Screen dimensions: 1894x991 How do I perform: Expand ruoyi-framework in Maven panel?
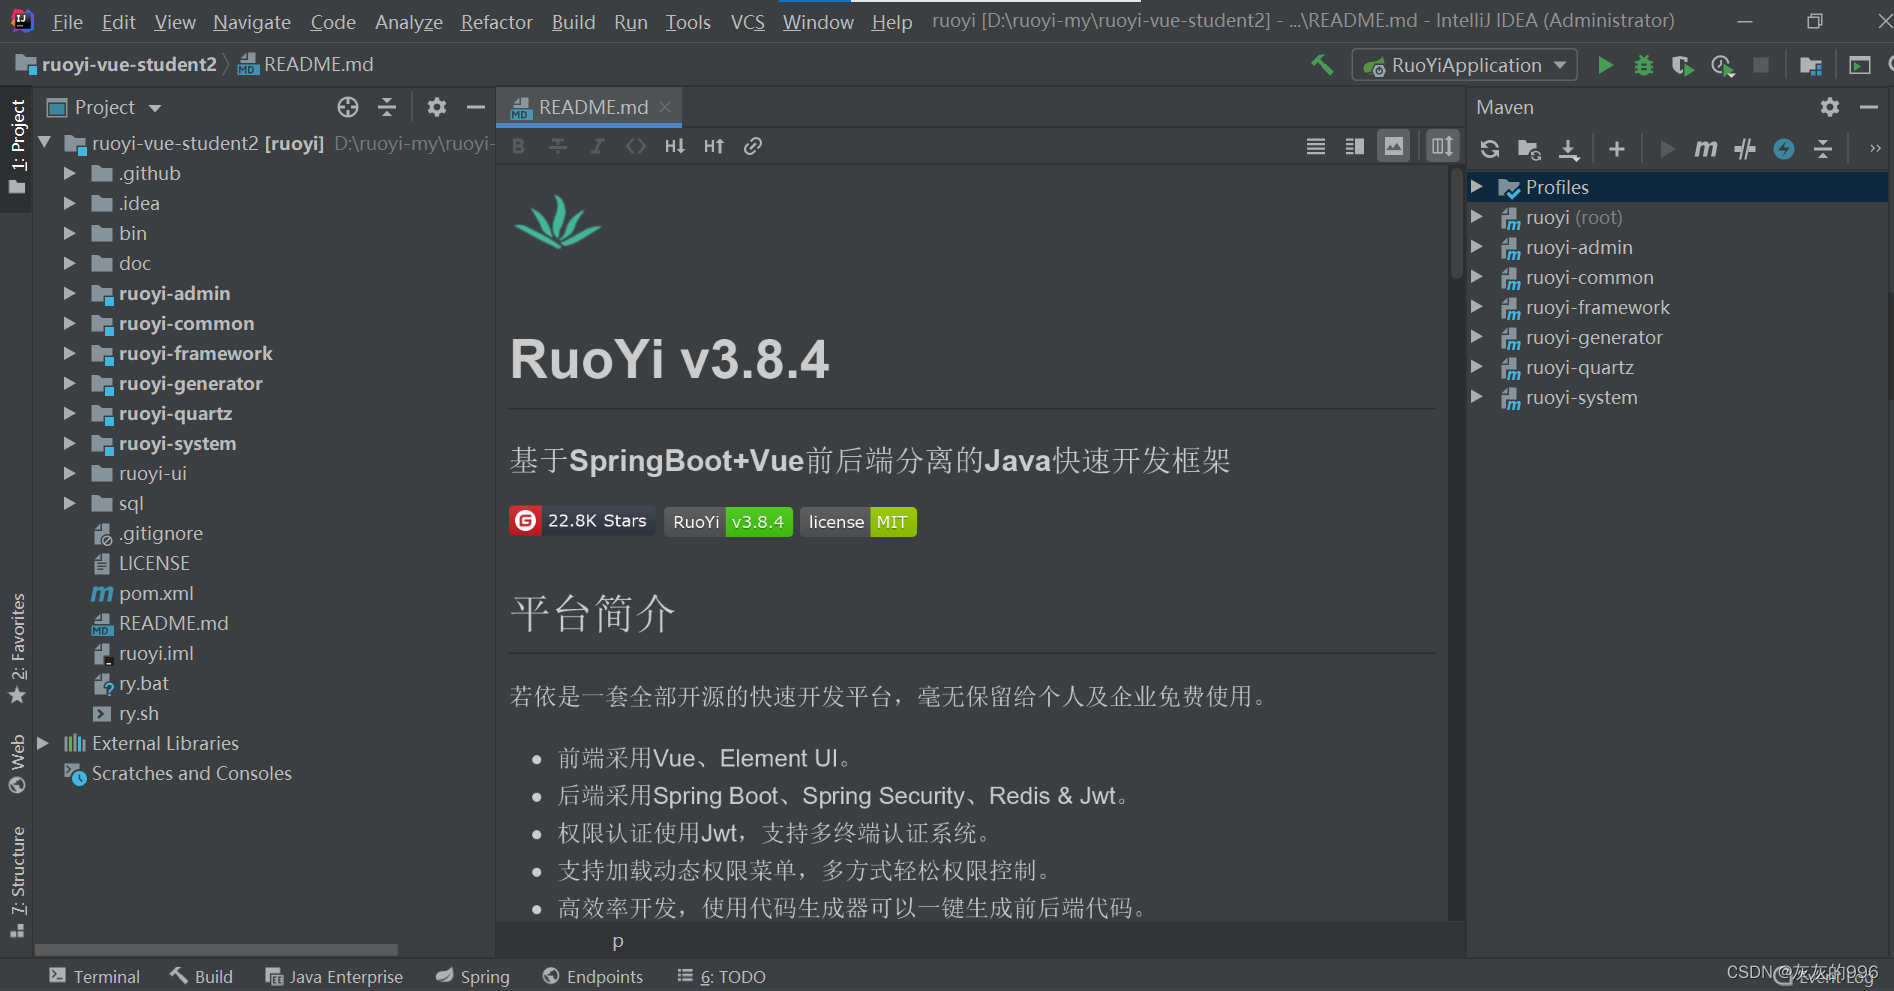1477,307
